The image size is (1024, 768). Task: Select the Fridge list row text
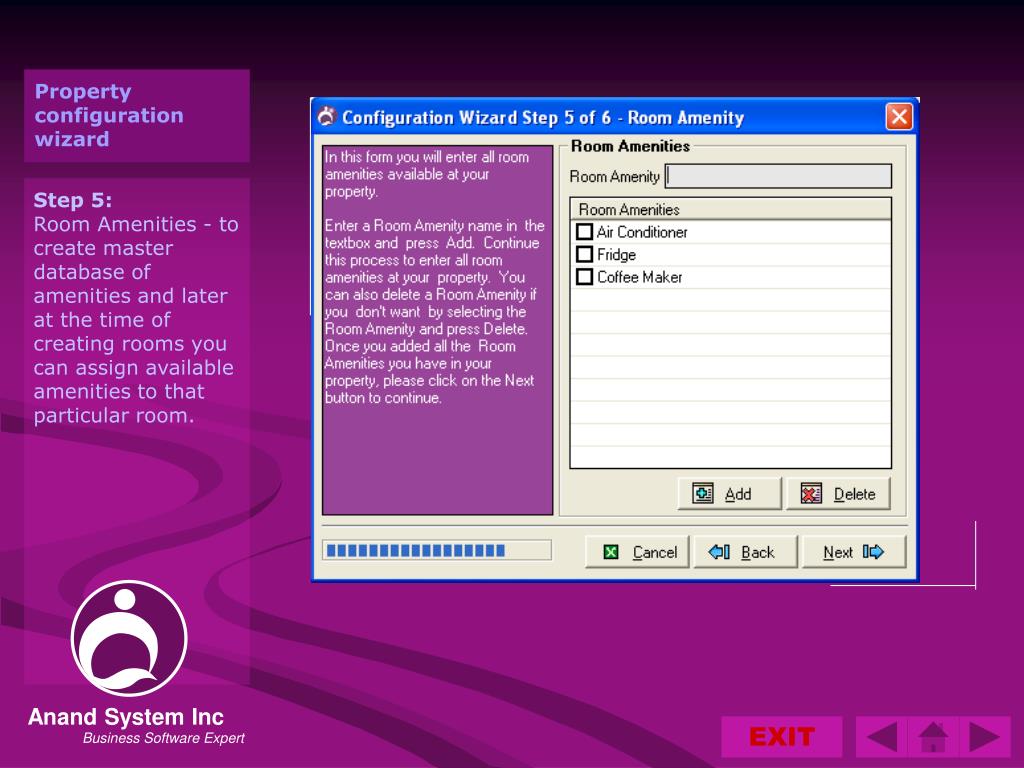point(616,255)
